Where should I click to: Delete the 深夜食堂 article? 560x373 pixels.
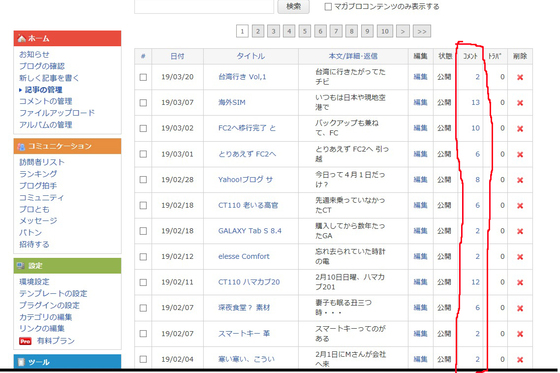(x=520, y=308)
